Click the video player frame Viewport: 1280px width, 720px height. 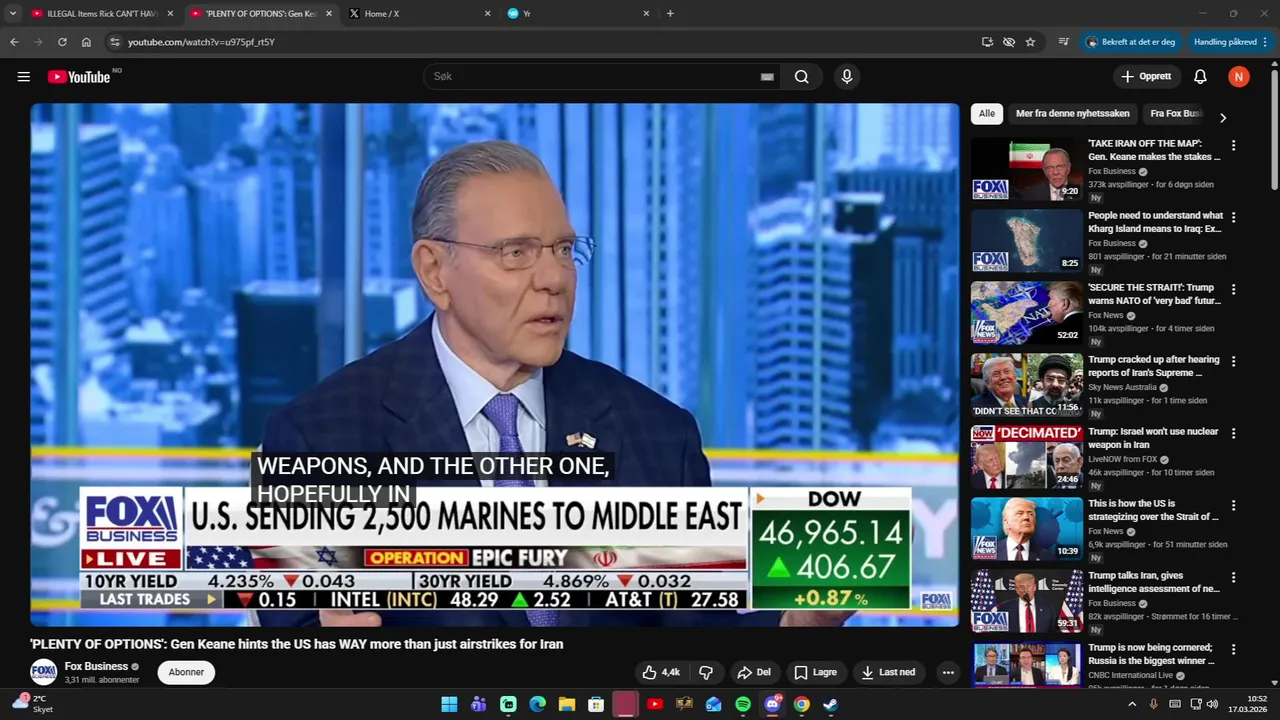coord(494,365)
